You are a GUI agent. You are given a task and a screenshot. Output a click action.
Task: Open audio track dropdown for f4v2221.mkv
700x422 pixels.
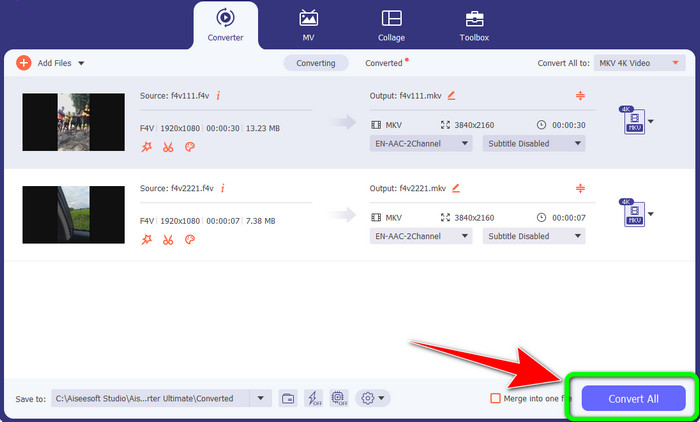click(421, 236)
